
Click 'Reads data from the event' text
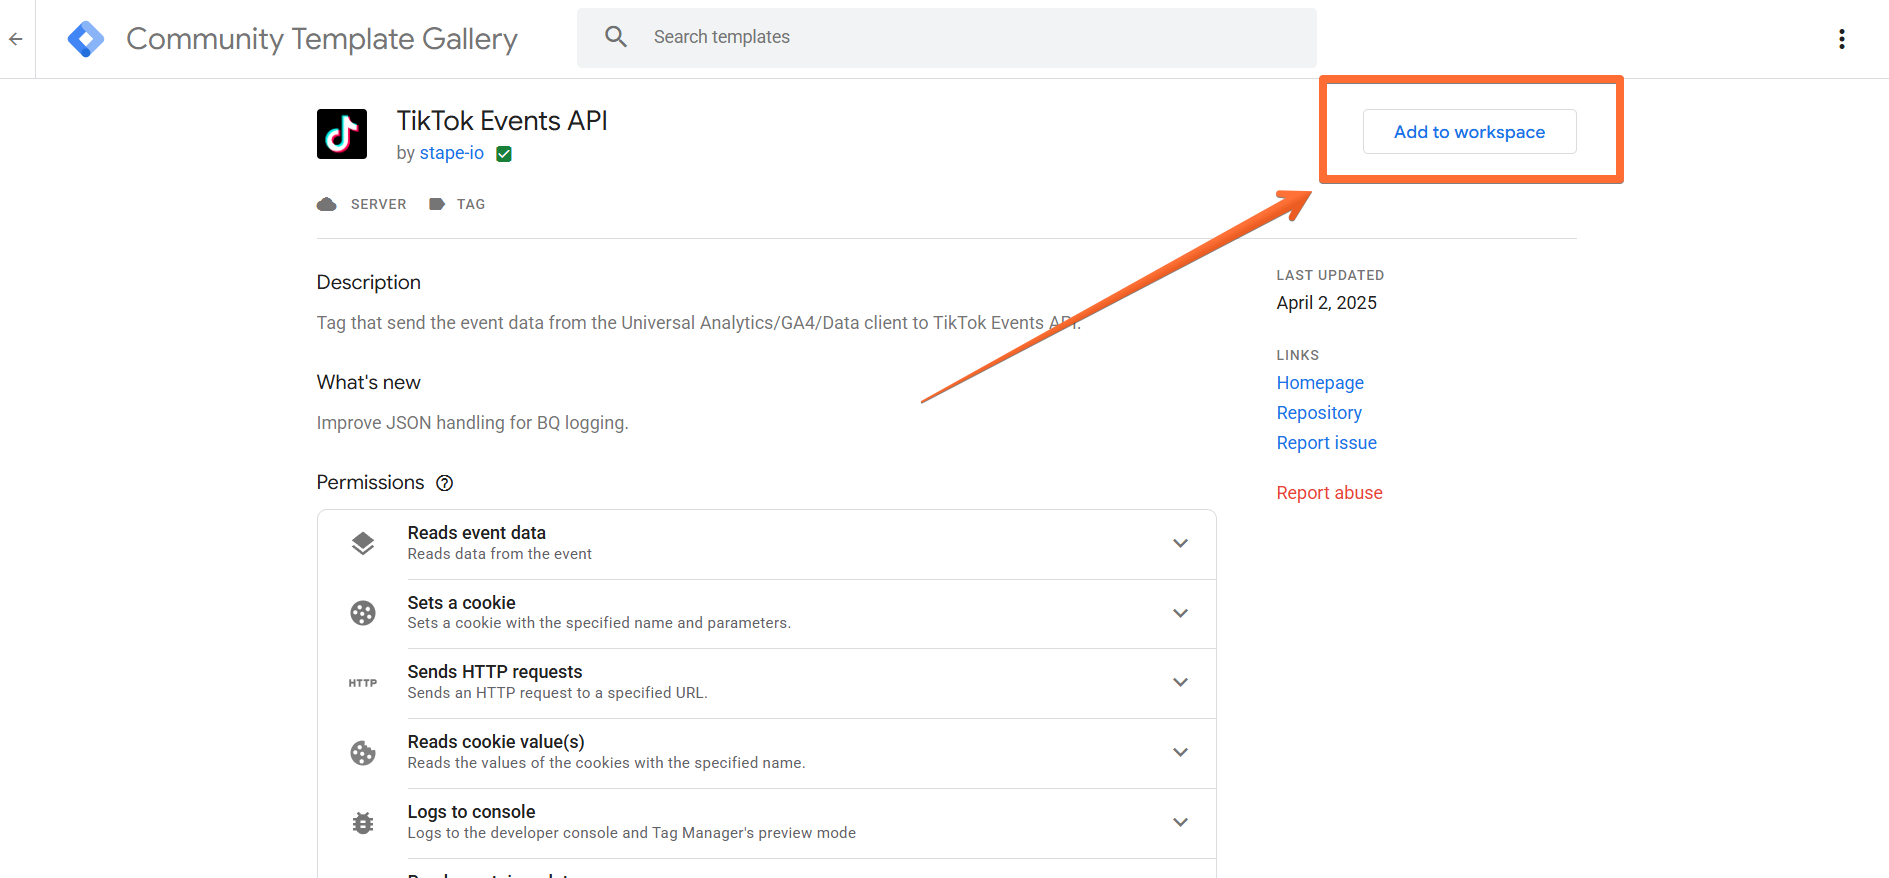click(500, 554)
